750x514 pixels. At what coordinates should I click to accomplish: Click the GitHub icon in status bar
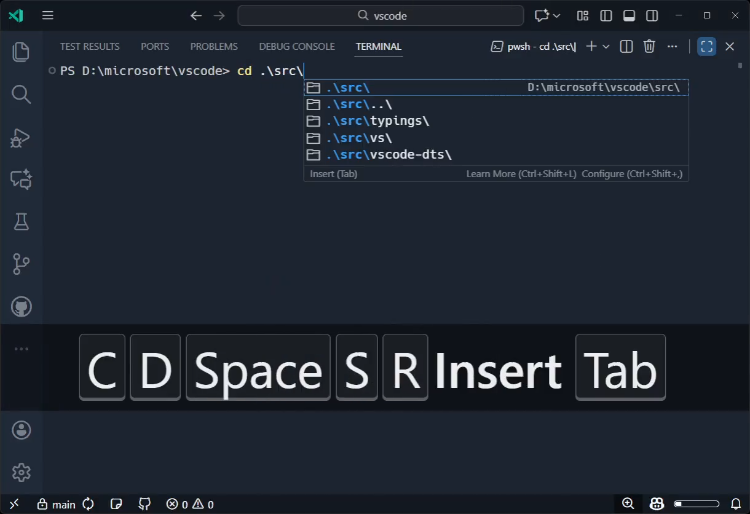tap(144, 504)
